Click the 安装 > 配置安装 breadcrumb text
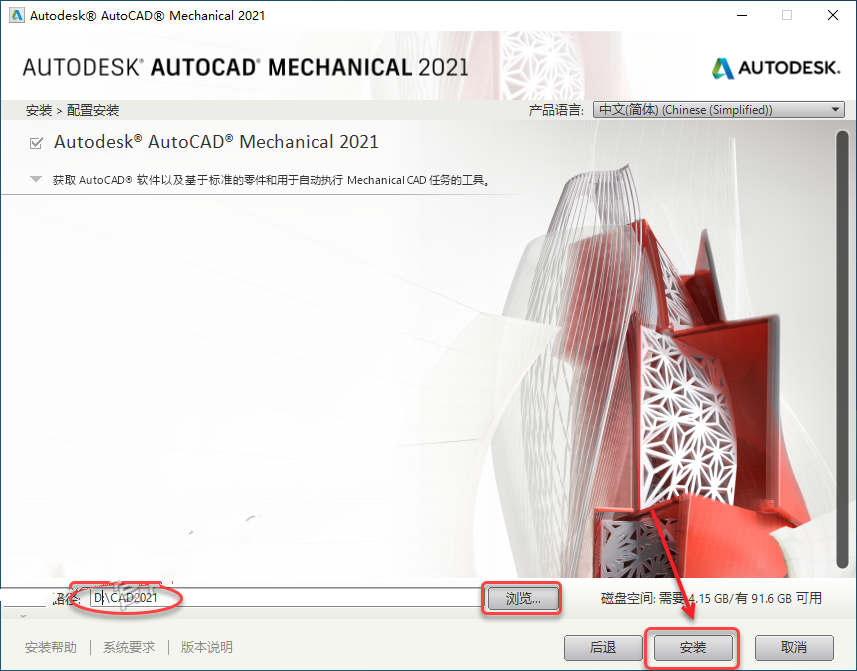Viewport: 857px width, 671px height. pos(72,110)
